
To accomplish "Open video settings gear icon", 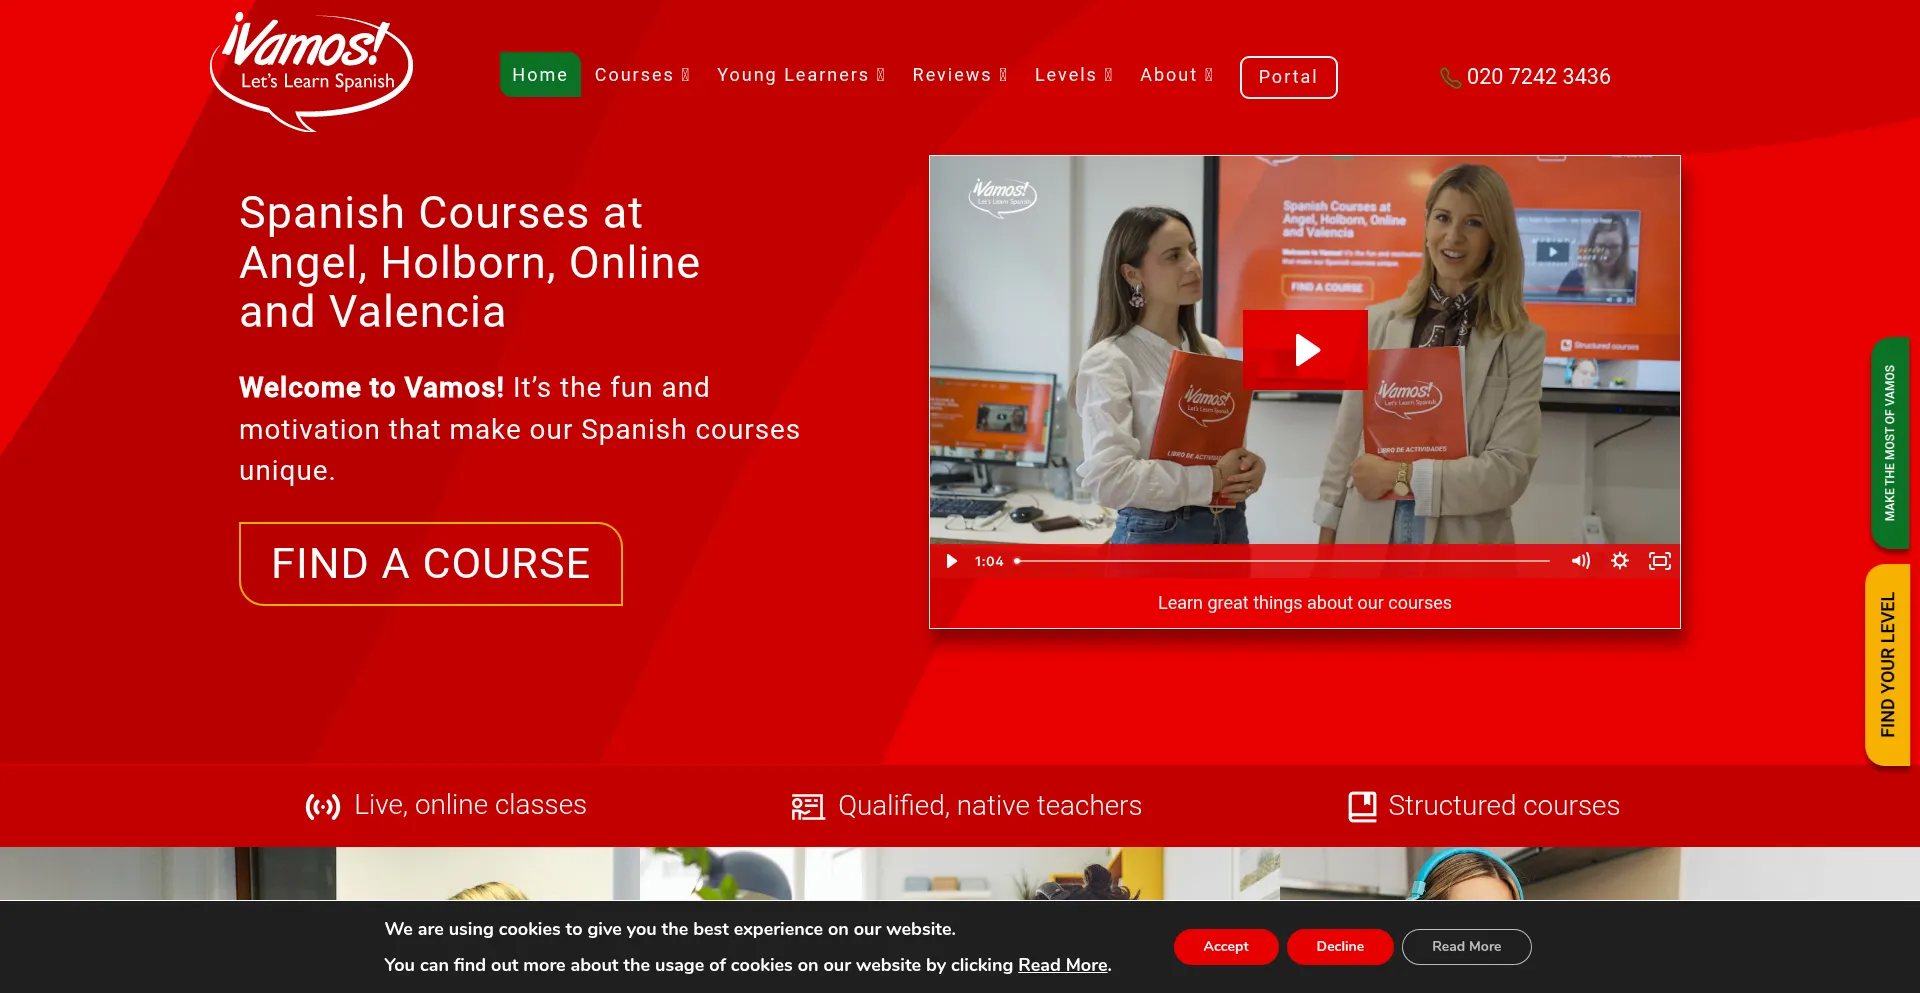I will (x=1620, y=561).
